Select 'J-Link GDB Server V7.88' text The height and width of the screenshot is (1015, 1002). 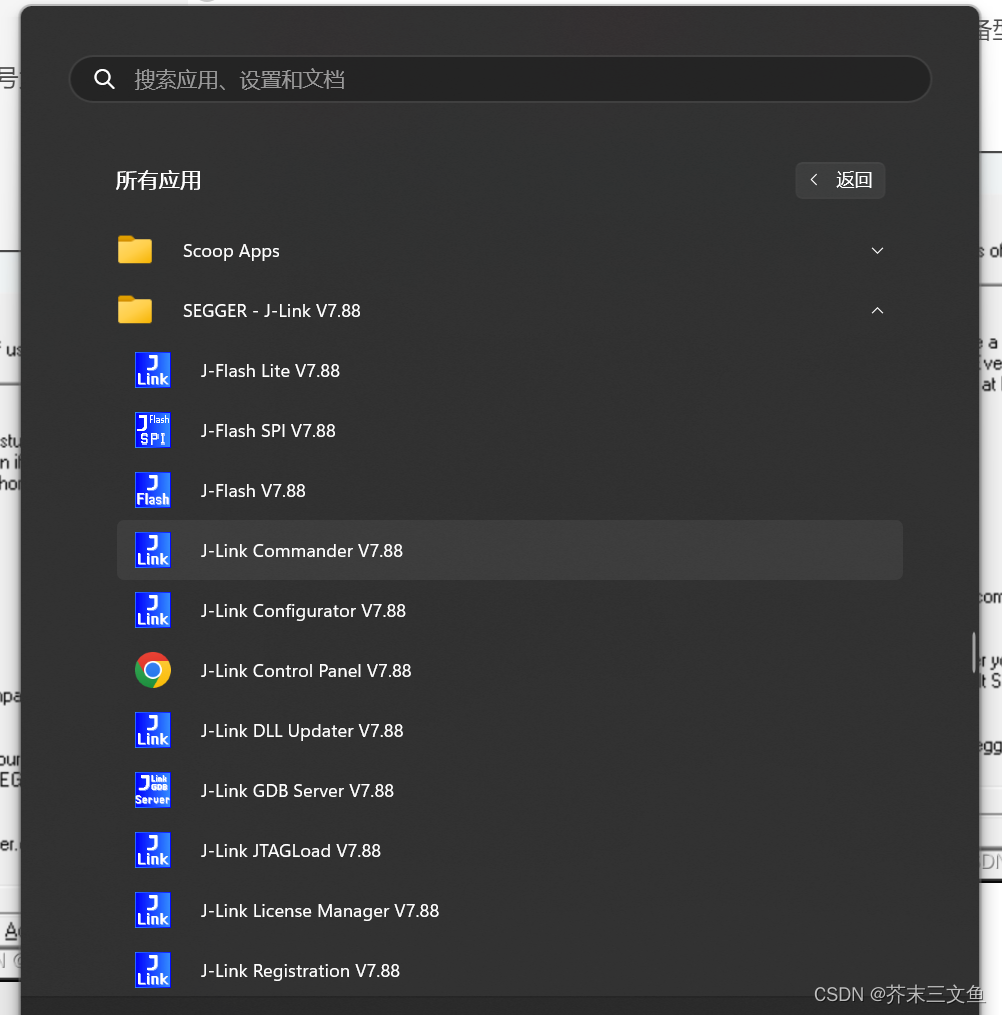297,791
